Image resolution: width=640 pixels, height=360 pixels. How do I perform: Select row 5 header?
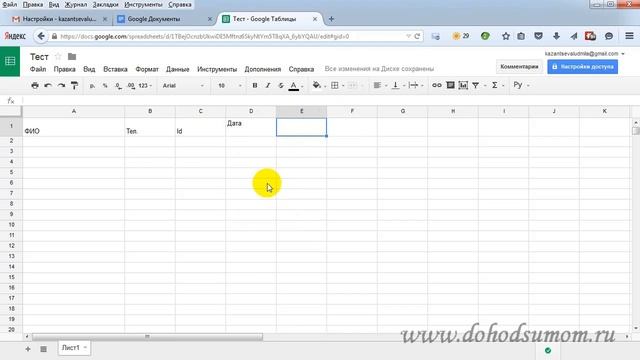point(11,172)
